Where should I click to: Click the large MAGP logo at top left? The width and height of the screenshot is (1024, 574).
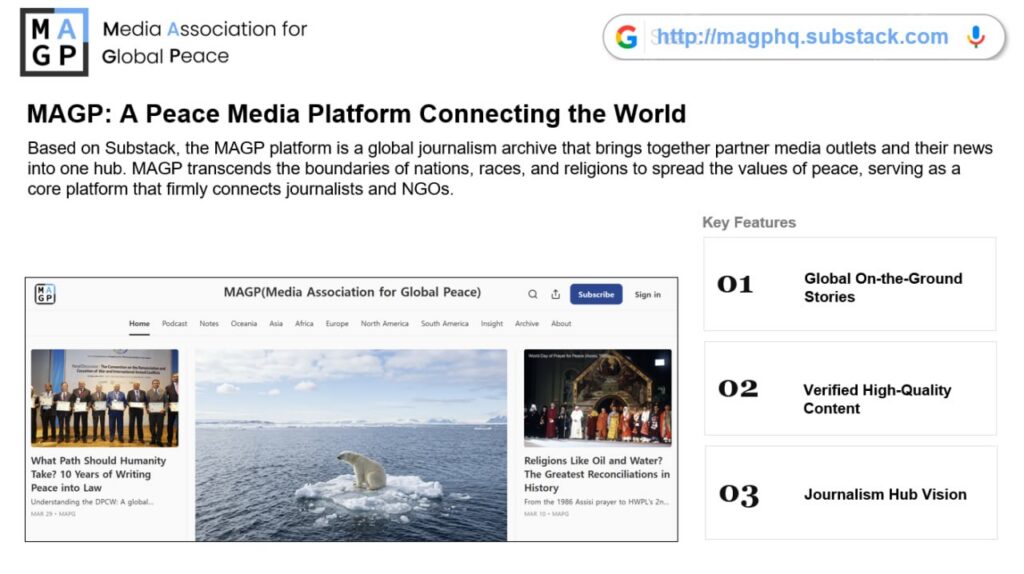click(54, 42)
